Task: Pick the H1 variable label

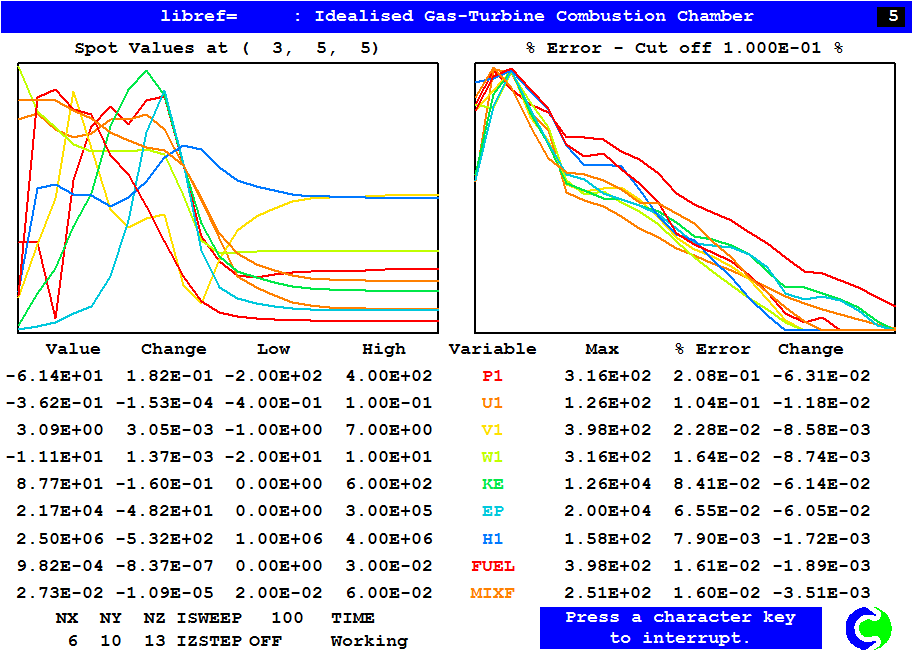Action: 492,538
